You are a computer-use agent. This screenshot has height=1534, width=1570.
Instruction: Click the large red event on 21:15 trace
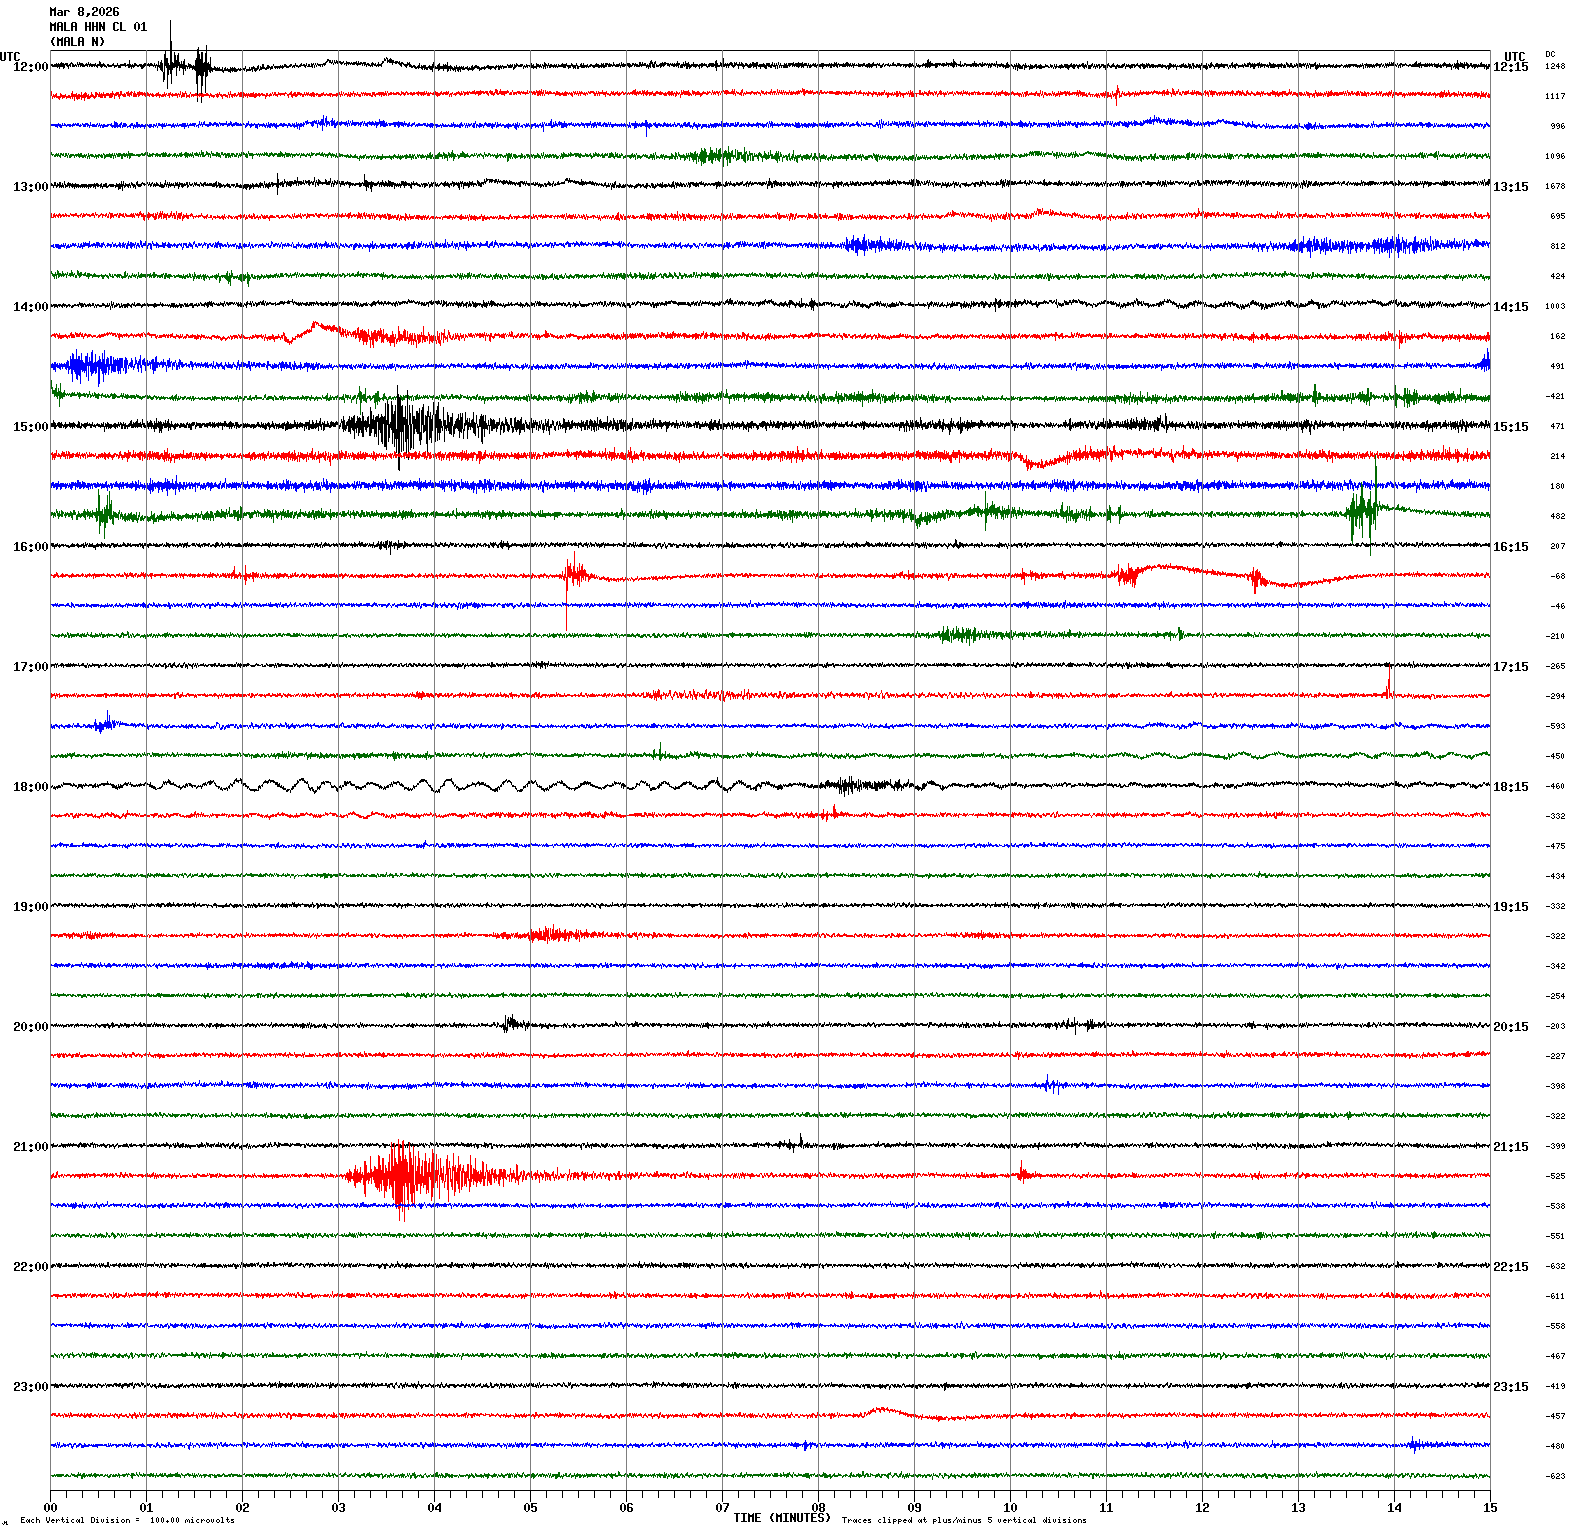(402, 1175)
